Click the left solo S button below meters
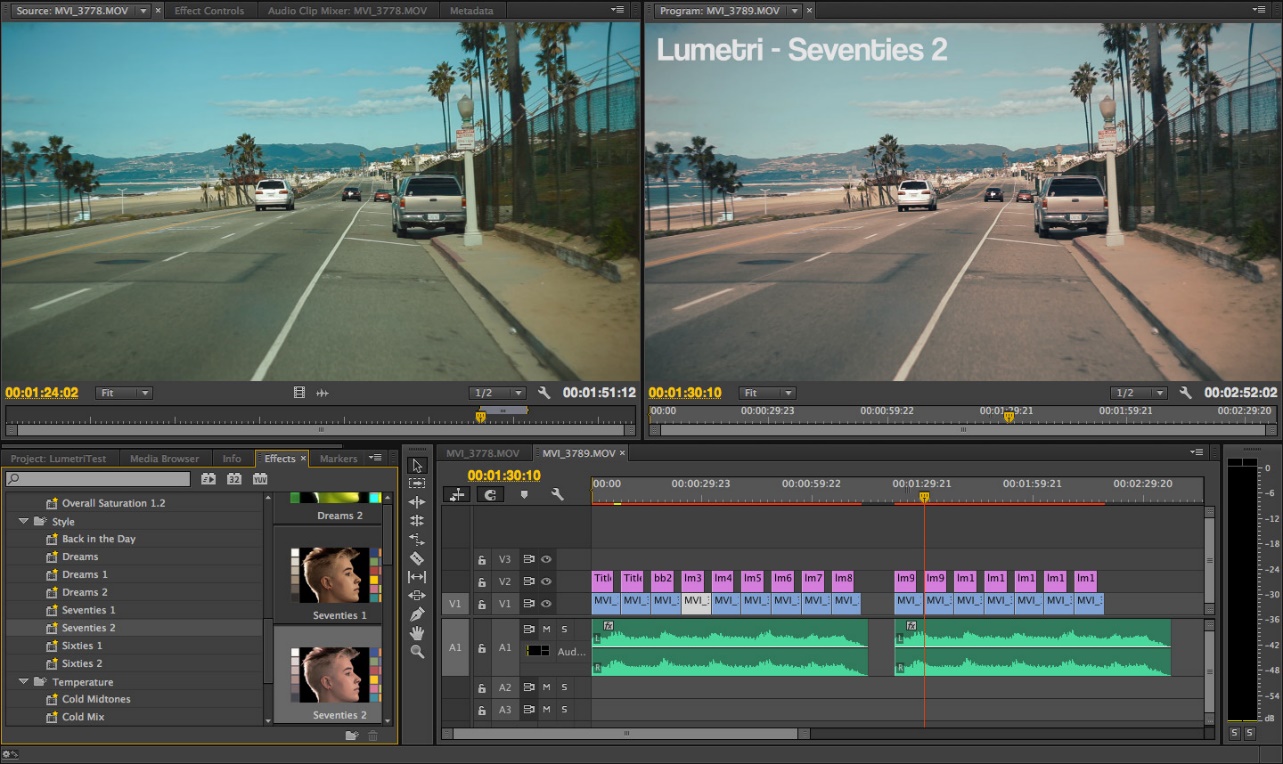Viewport: 1283px width, 764px height. 1234,733
